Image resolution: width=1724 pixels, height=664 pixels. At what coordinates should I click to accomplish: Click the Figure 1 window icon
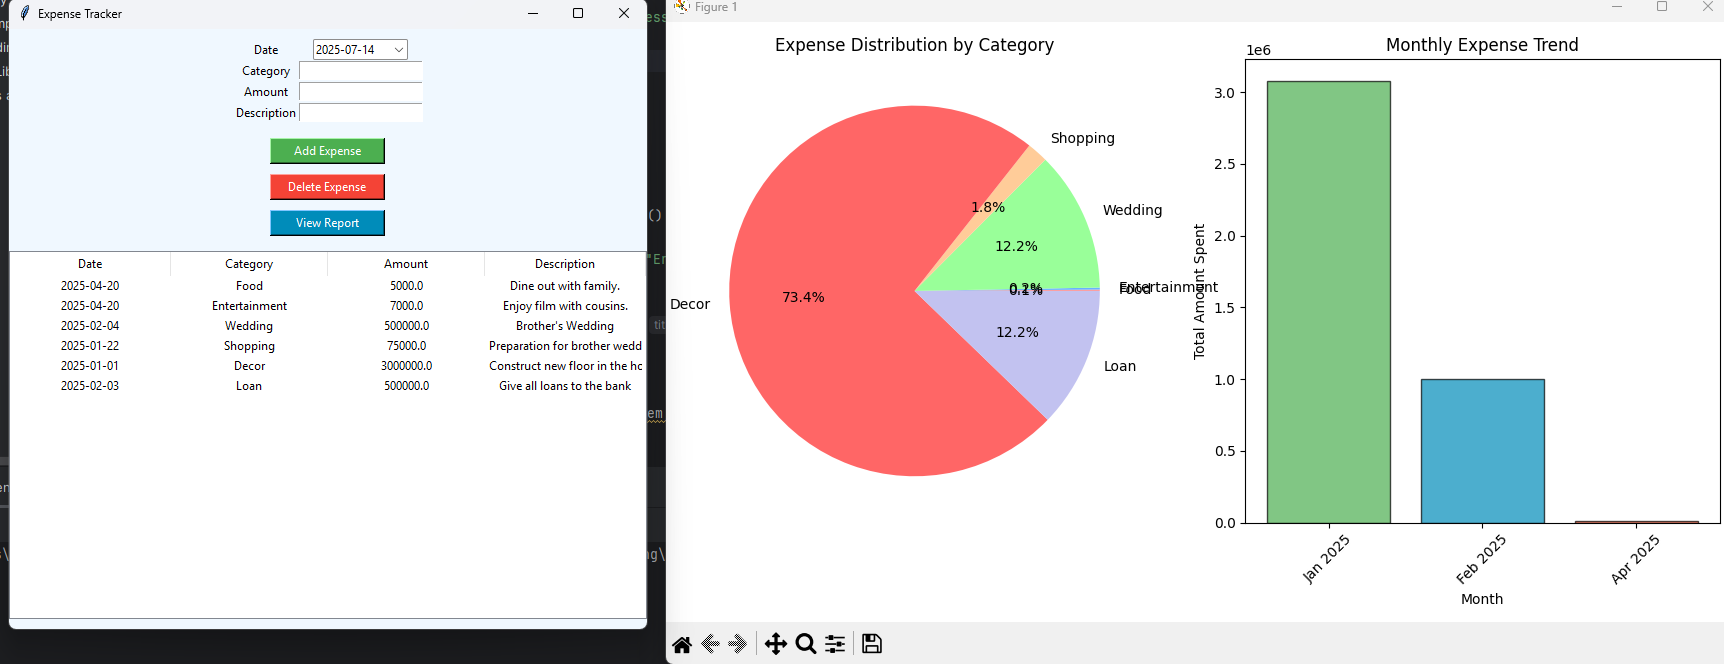point(682,7)
